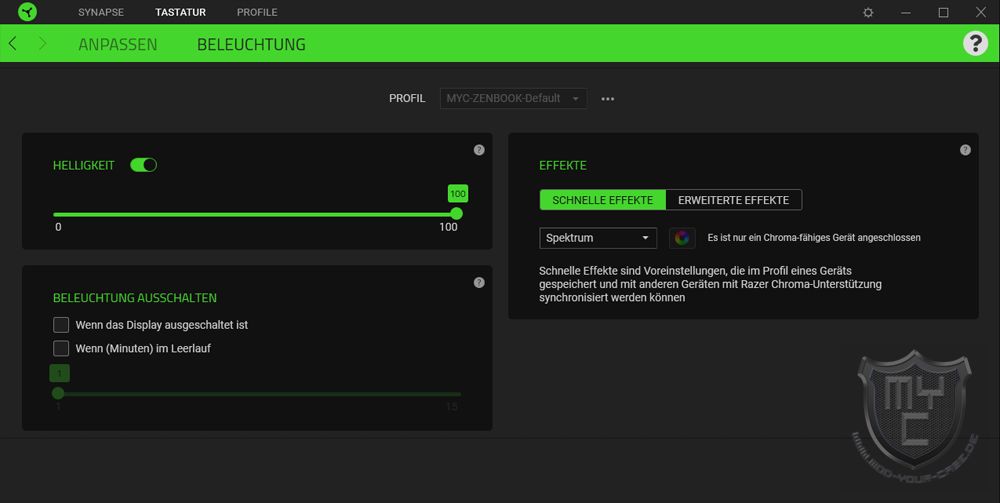The height and width of the screenshot is (503, 1000).
Task: Open settings via the gear icon
Action: pos(868,12)
